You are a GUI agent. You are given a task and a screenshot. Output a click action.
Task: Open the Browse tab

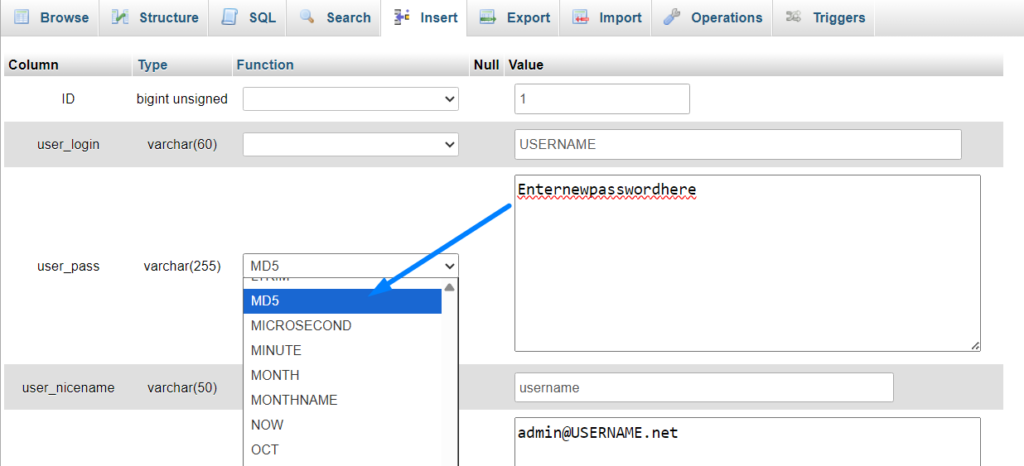click(x=50, y=18)
